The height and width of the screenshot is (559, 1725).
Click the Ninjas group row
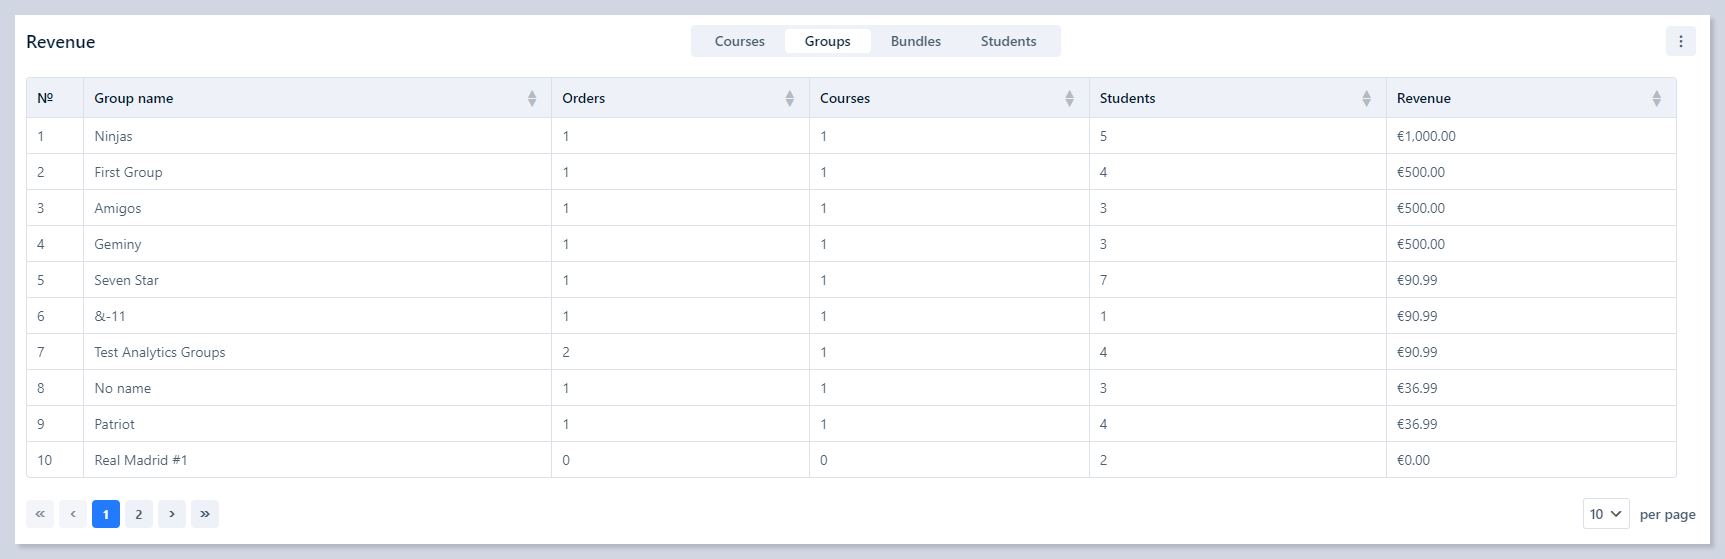pos(114,136)
